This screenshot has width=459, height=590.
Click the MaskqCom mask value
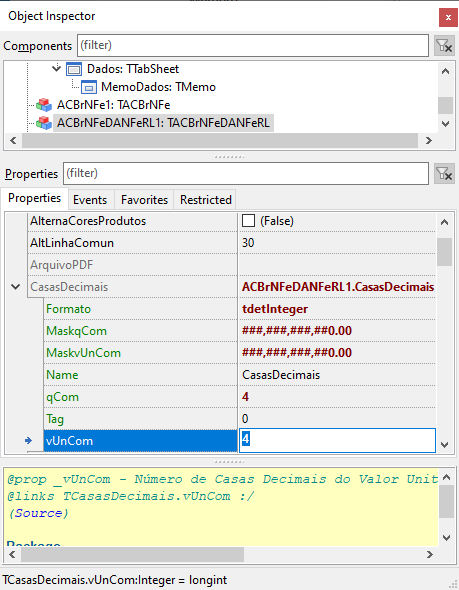pyautogui.click(x=297, y=331)
